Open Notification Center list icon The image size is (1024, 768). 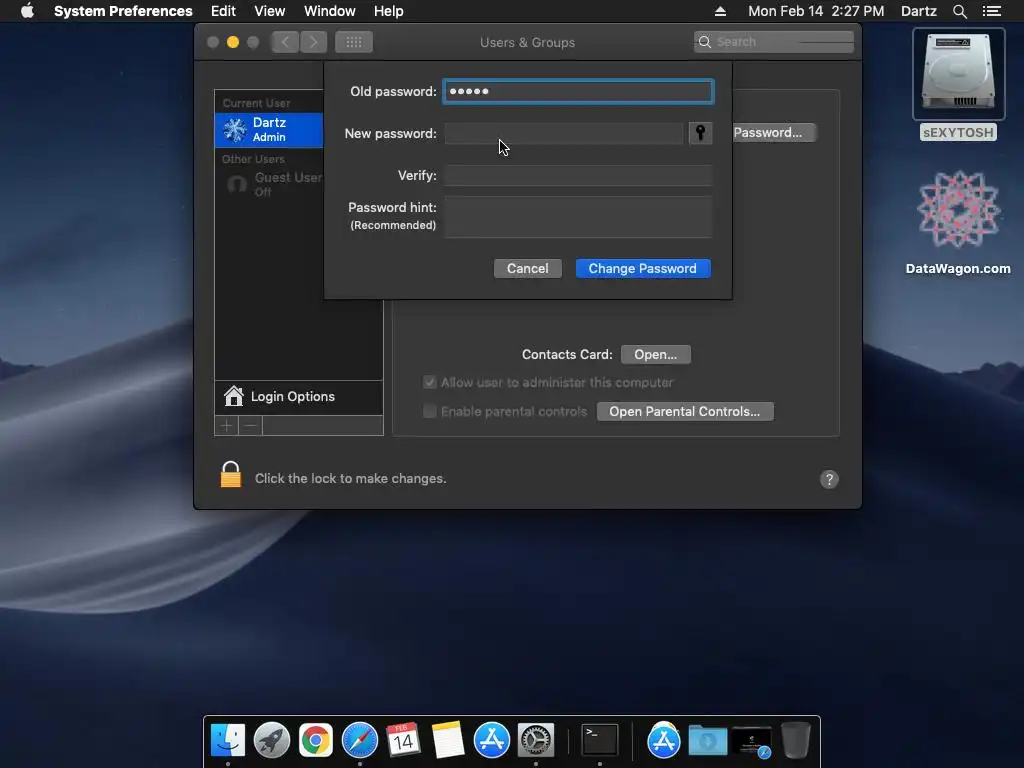click(x=991, y=11)
